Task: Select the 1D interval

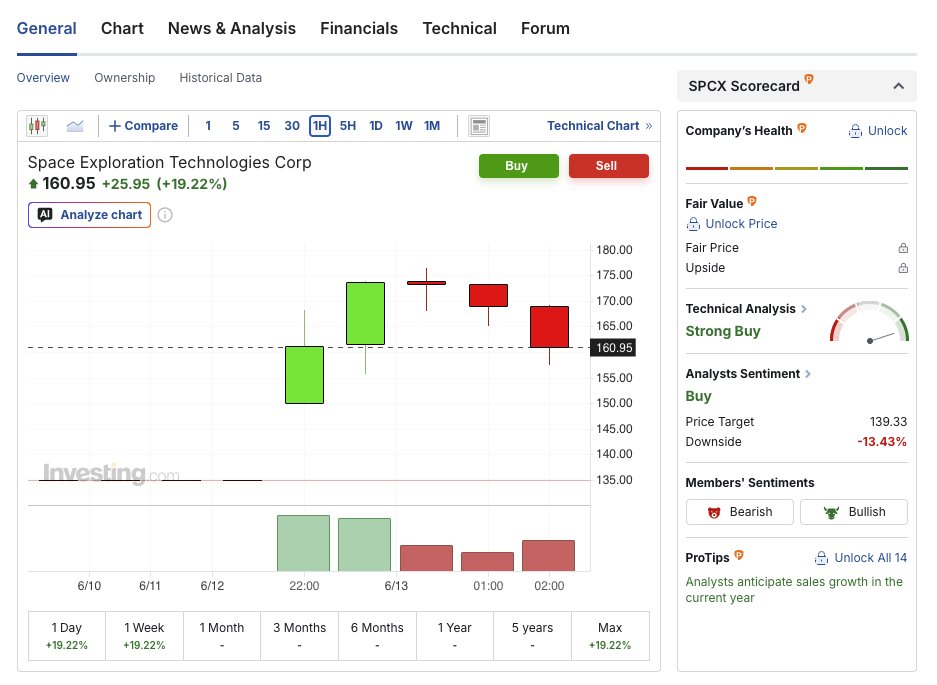Action: click(376, 126)
